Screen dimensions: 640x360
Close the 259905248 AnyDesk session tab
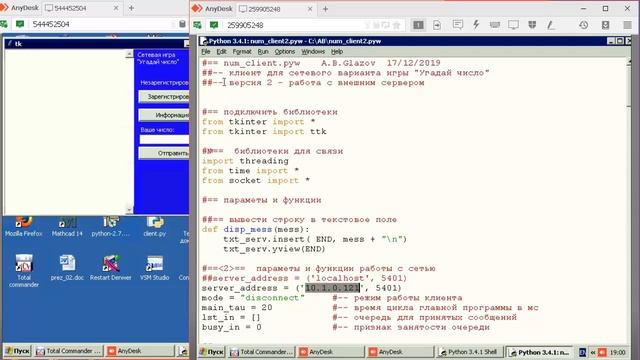coord(310,9)
